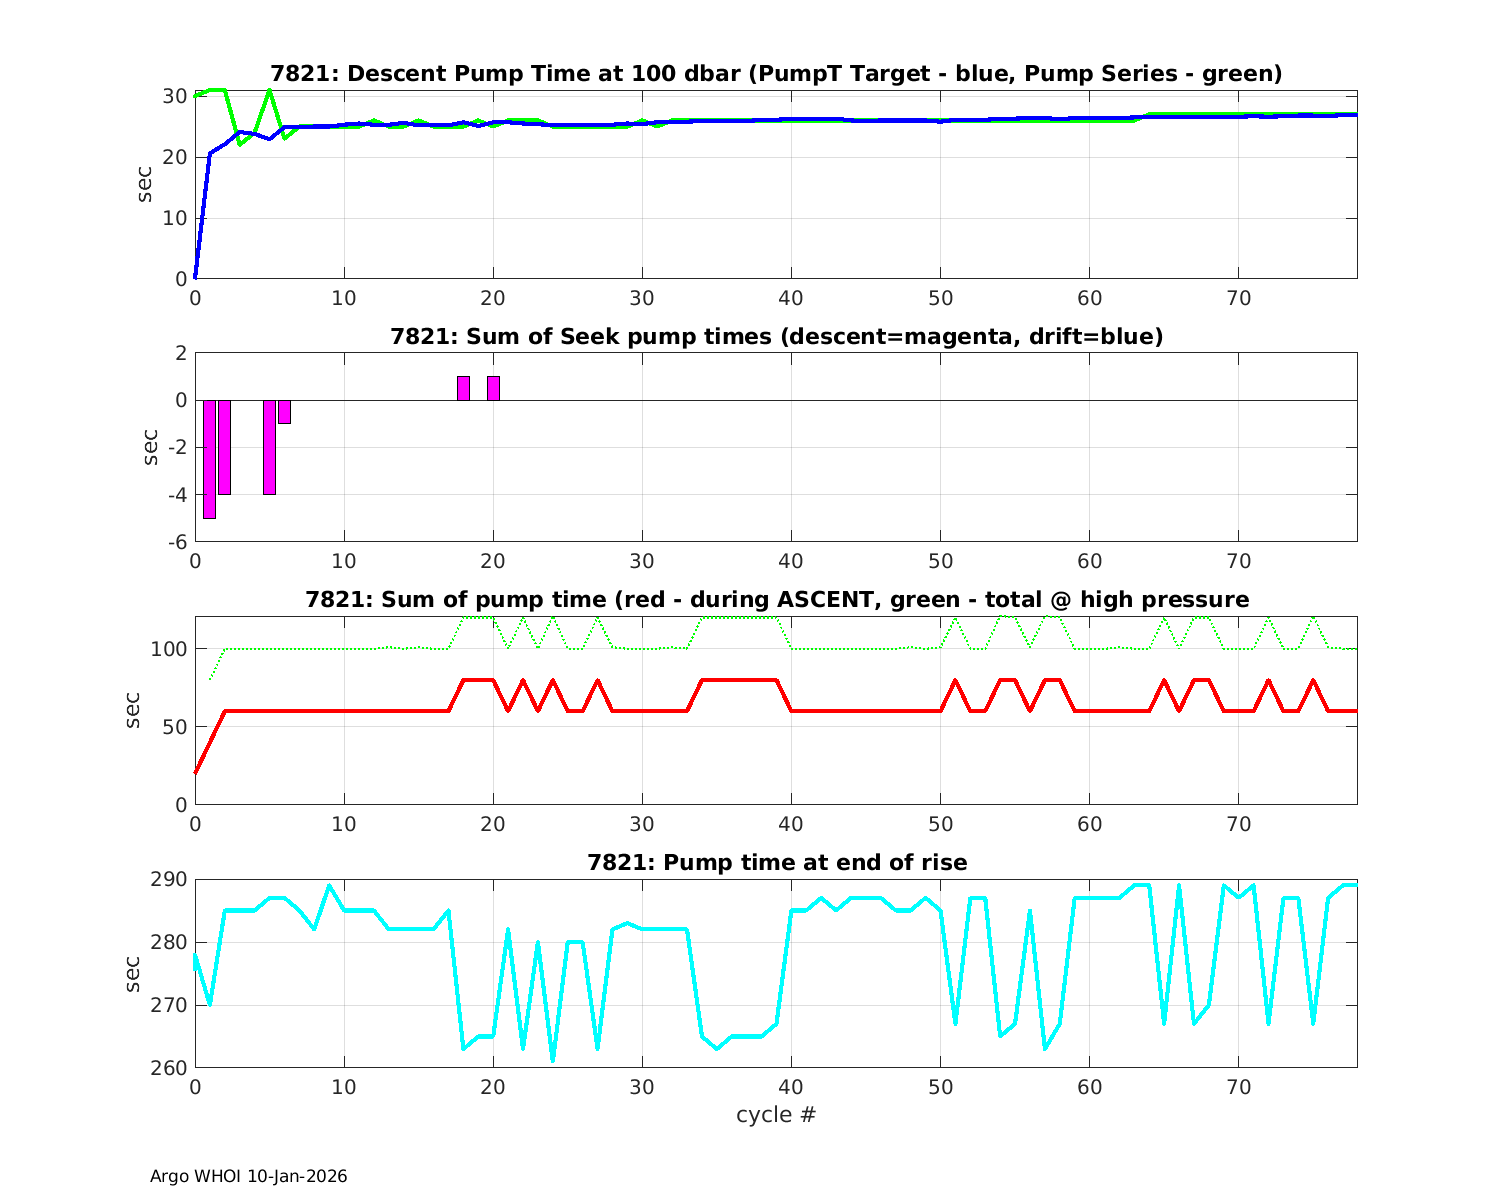Click the Sum of Seek pump times title
1500x1200 pixels.
coord(776,337)
